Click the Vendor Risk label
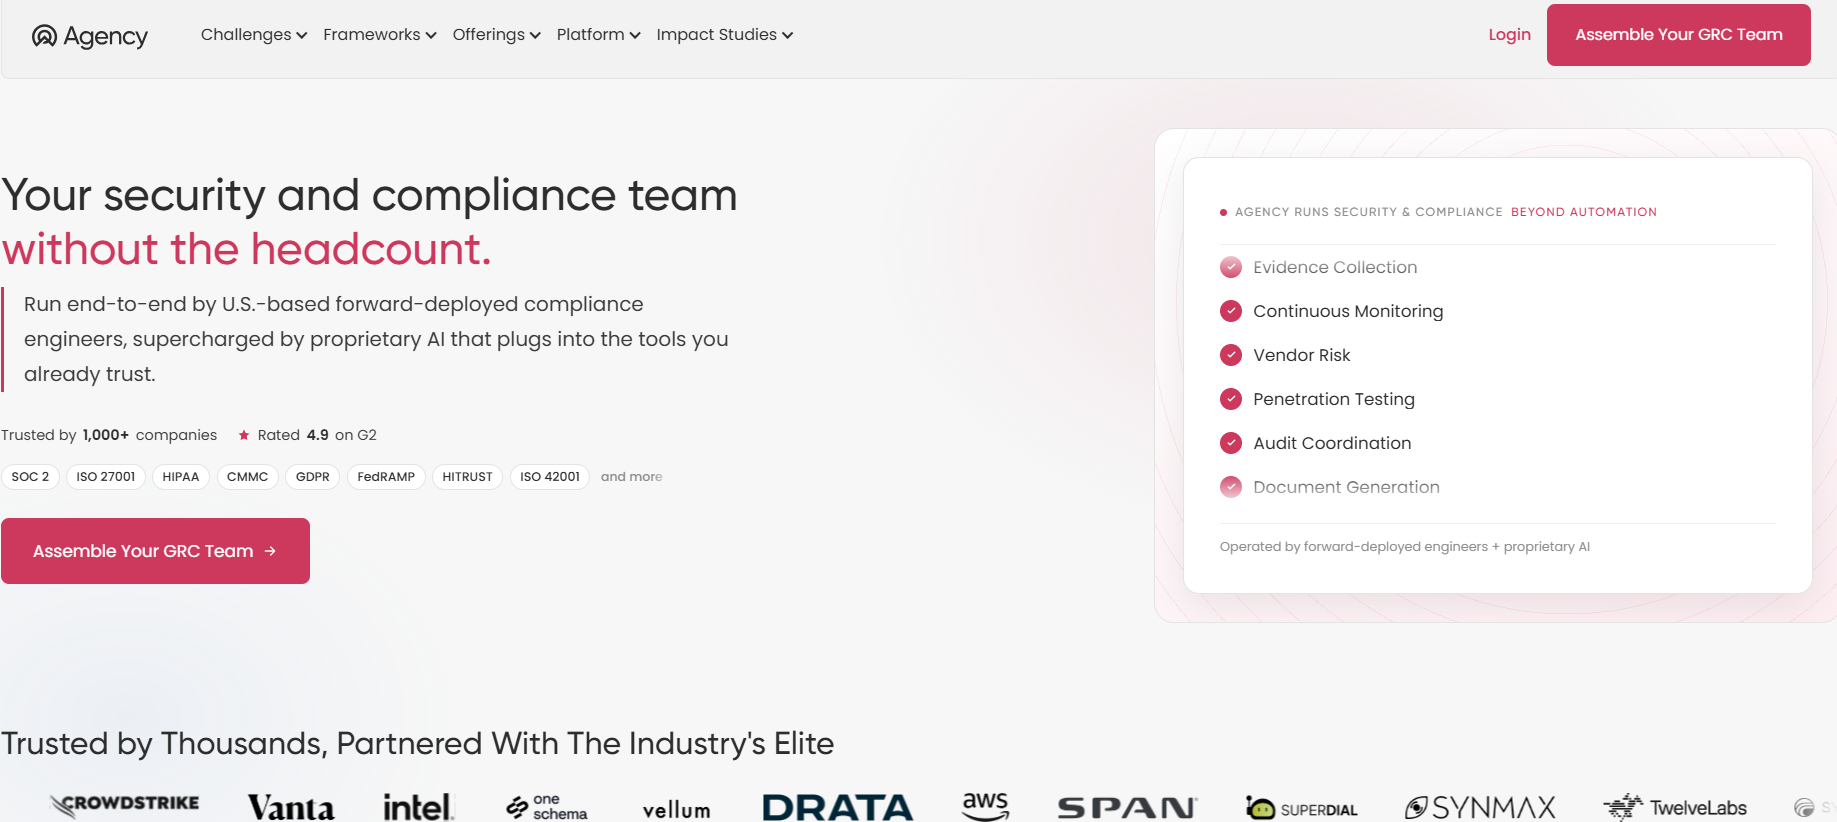1837x822 pixels. 1302,355
